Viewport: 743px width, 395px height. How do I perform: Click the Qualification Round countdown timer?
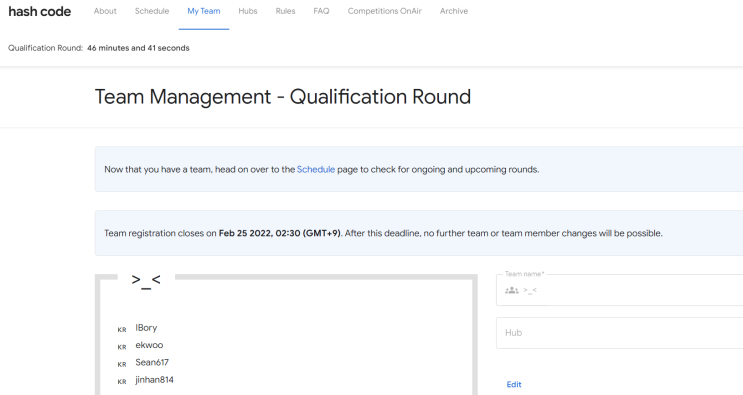tap(138, 48)
